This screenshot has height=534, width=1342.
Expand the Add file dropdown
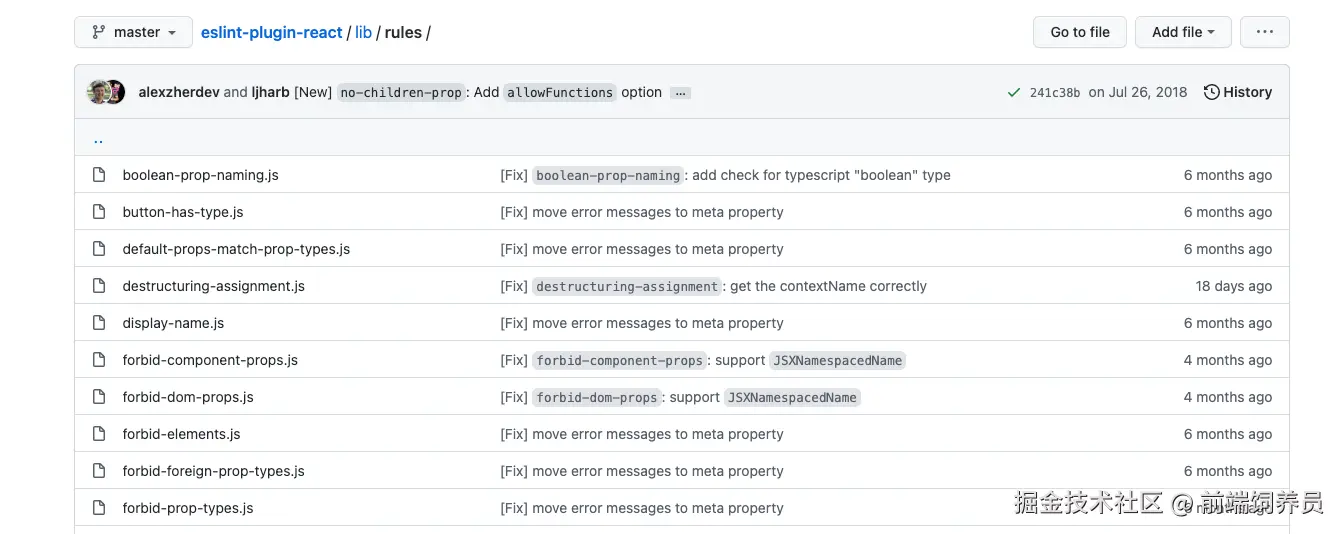point(1183,32)
